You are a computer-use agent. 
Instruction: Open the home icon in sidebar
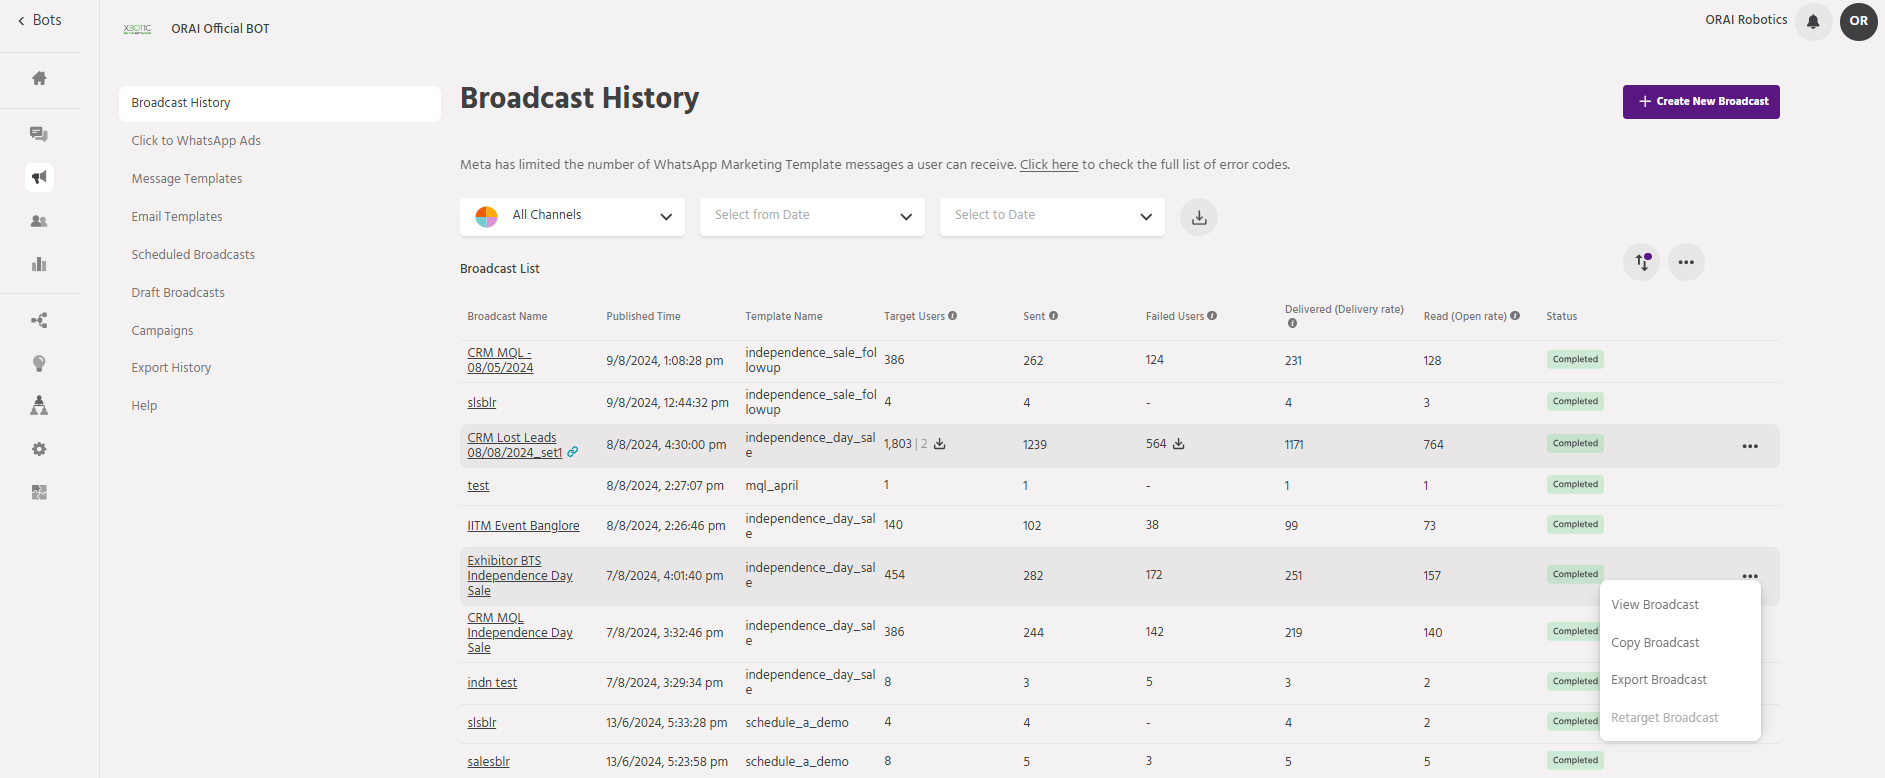(x=39, y=78)
